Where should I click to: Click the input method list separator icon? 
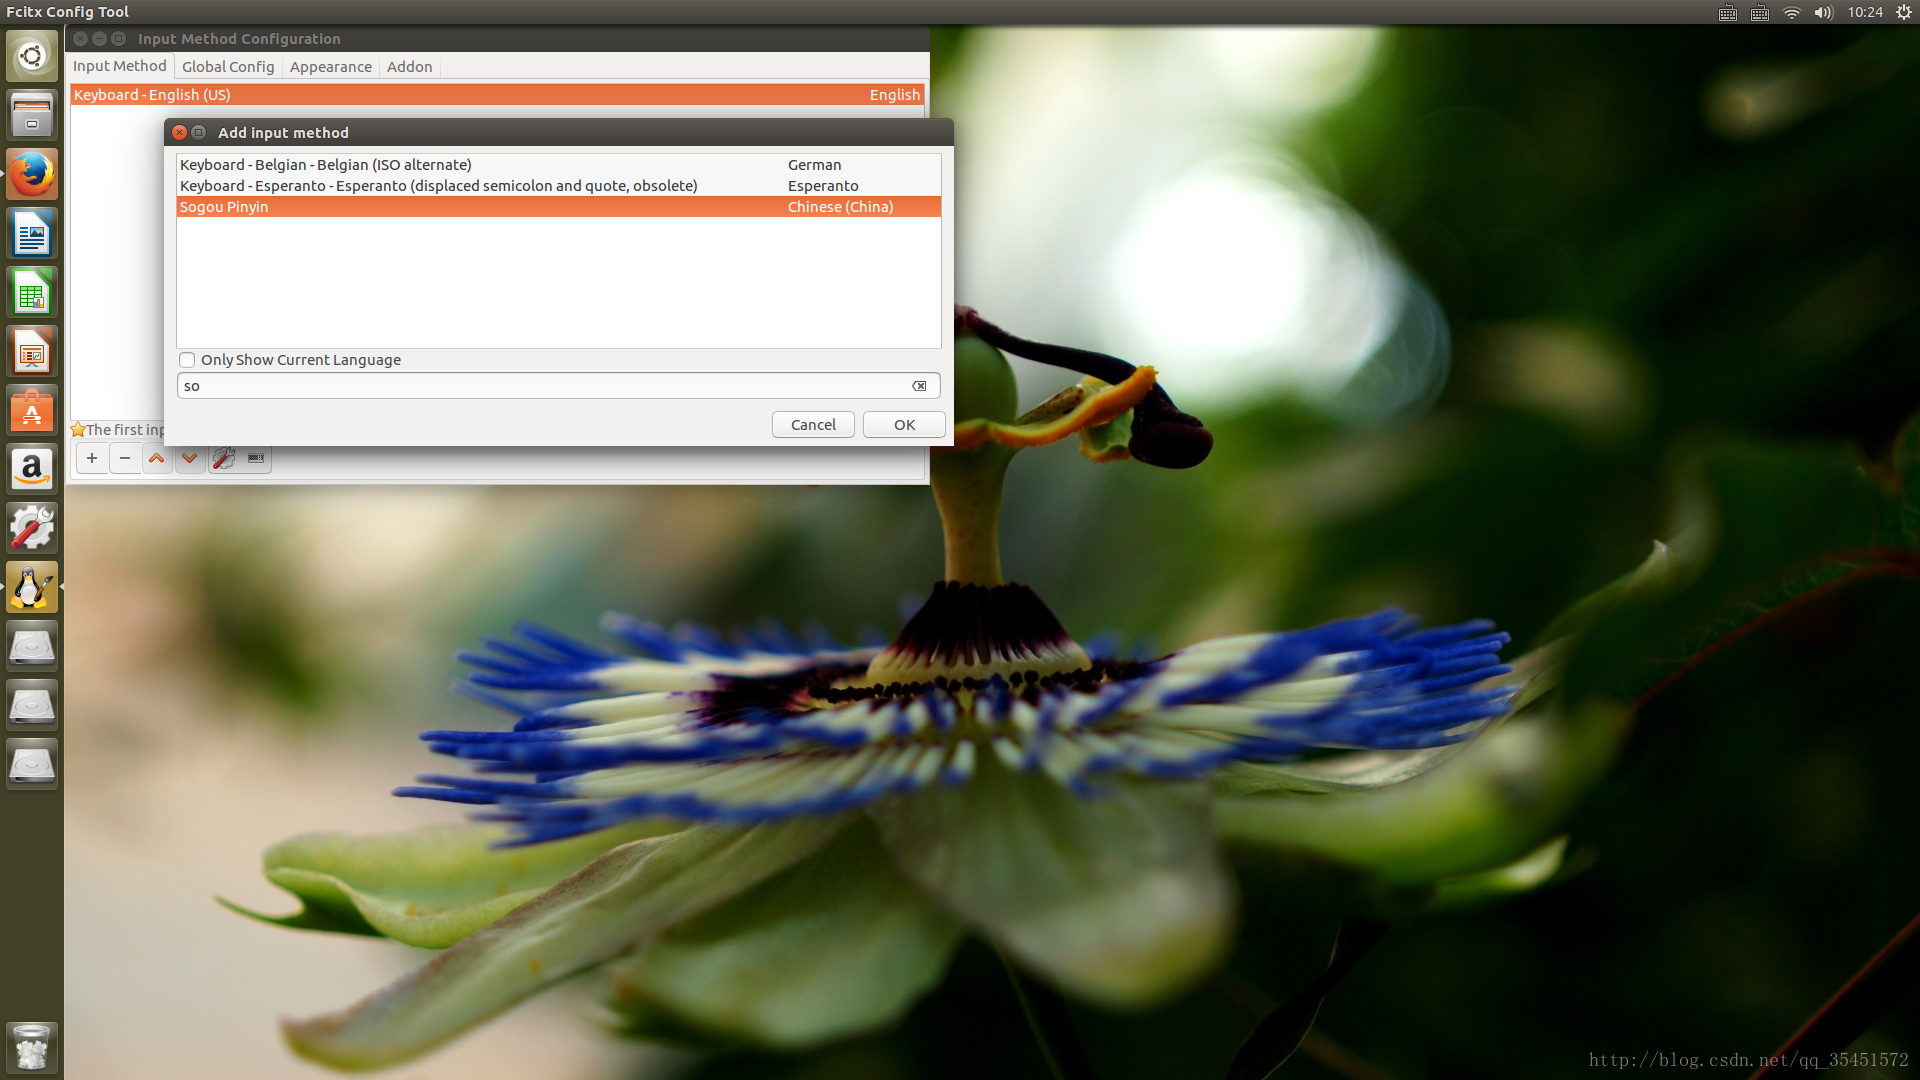tap(256, 458)
